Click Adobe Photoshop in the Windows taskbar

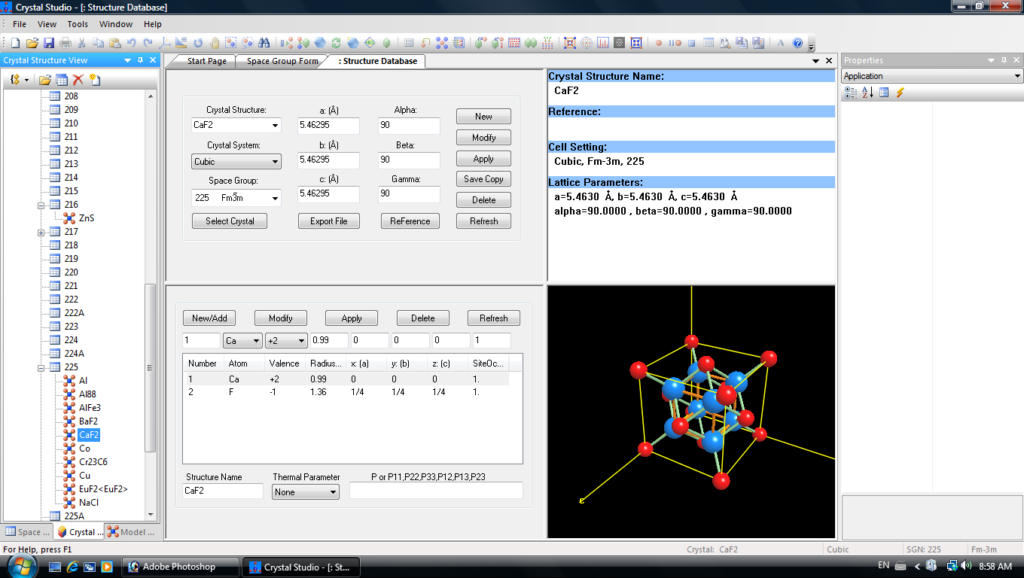coord(177,567)
